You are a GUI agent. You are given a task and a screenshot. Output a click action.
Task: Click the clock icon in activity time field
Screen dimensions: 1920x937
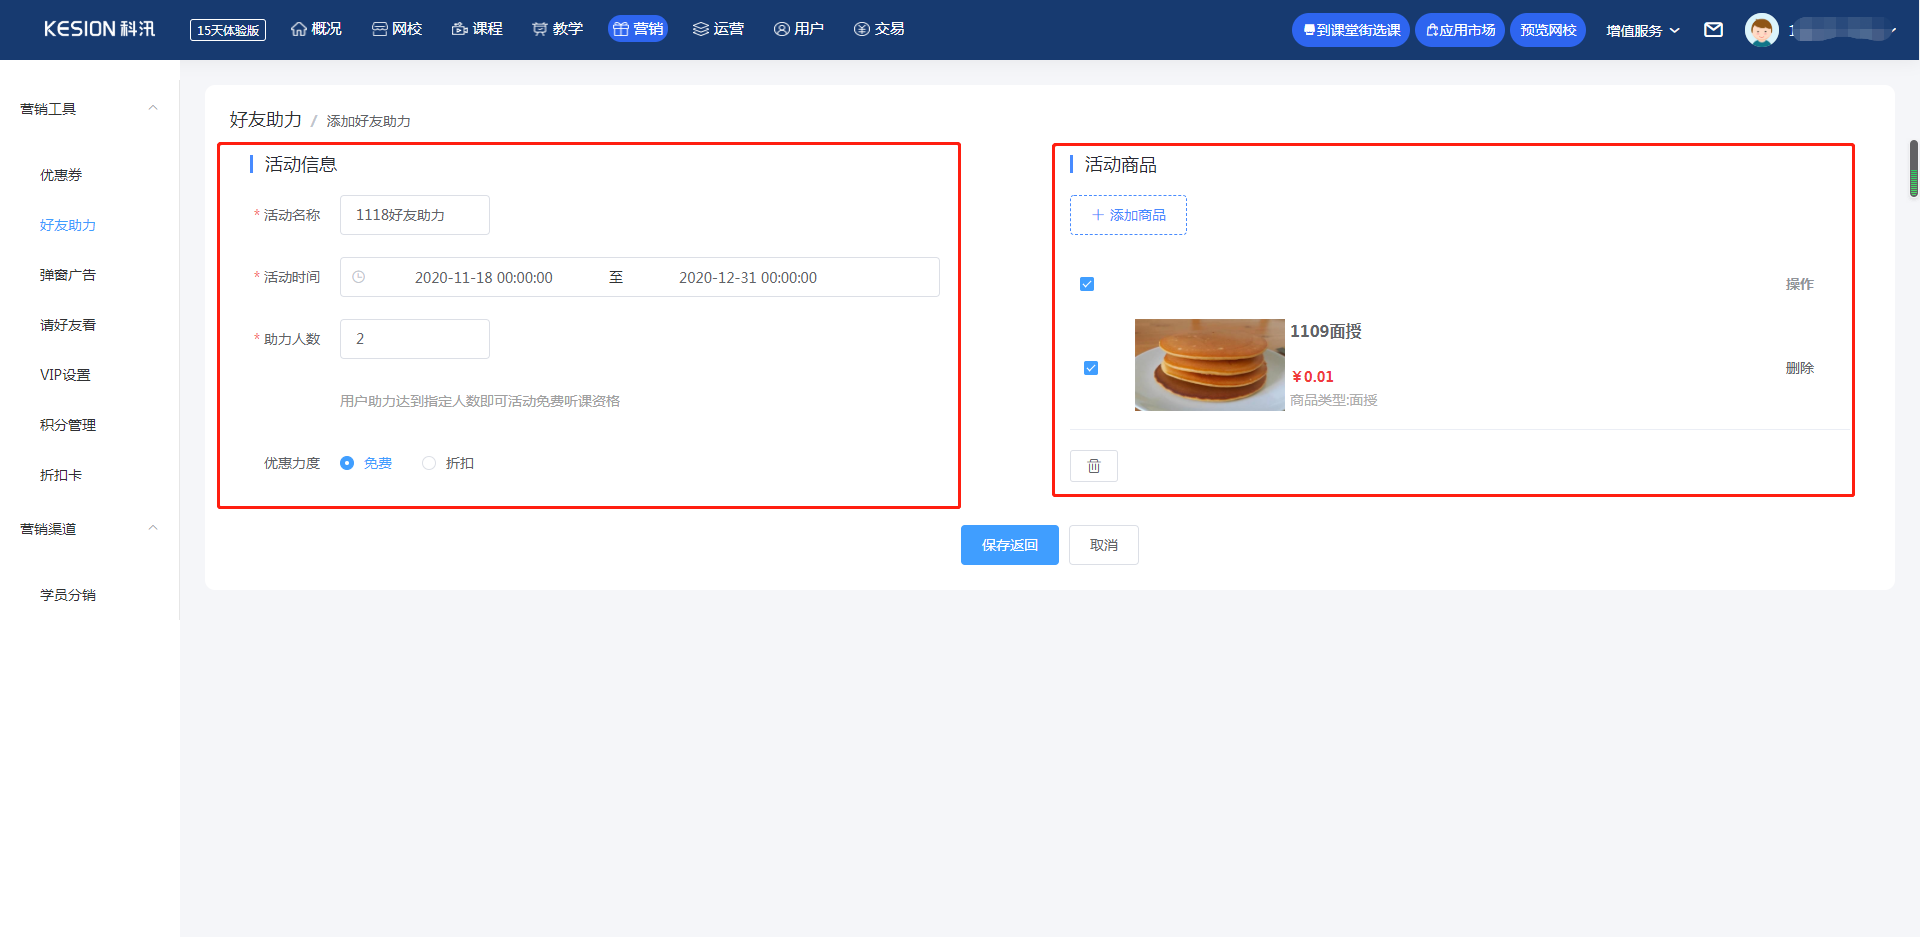pos(359,277)
